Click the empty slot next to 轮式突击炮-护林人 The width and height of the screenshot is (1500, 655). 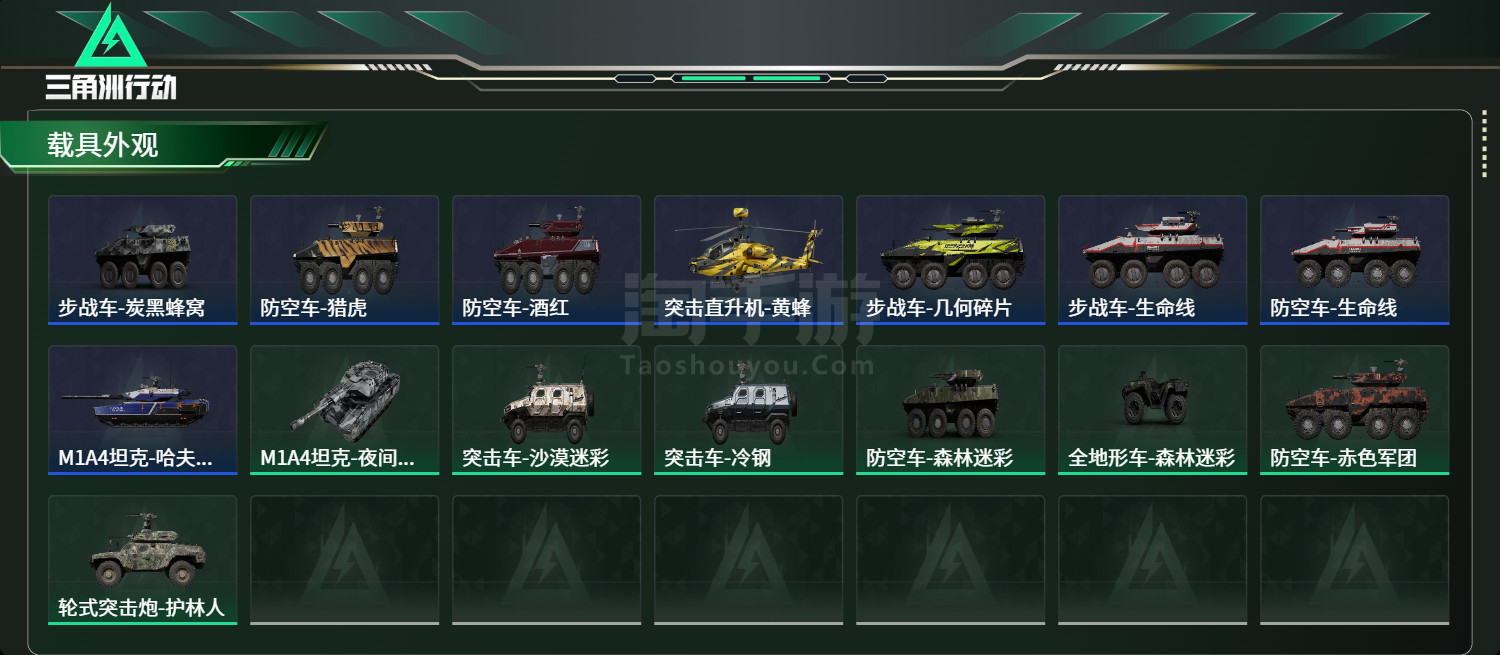click(x=344, y=560)
